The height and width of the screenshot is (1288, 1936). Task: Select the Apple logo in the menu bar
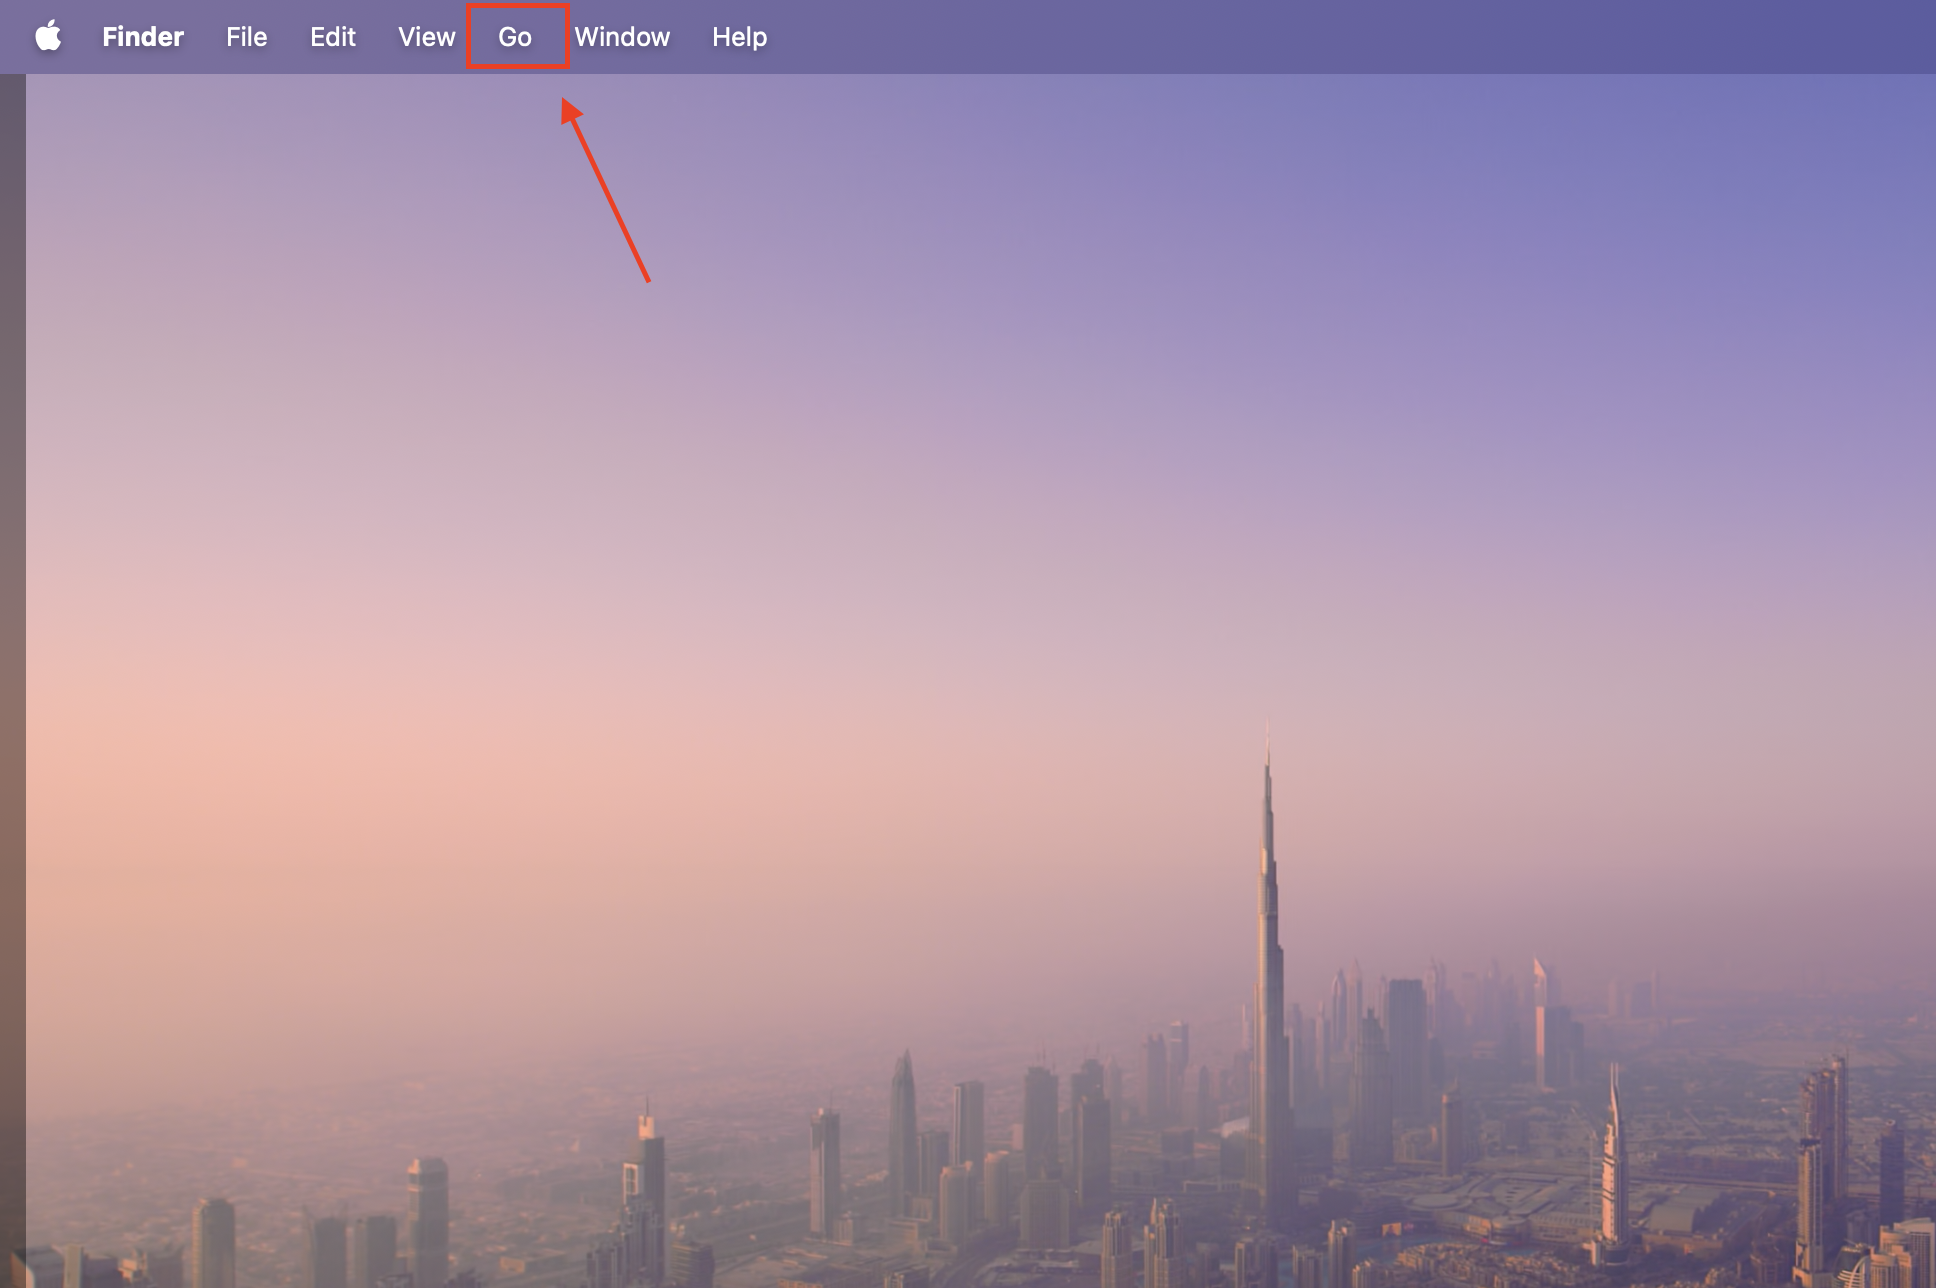[x=48, y=37]
